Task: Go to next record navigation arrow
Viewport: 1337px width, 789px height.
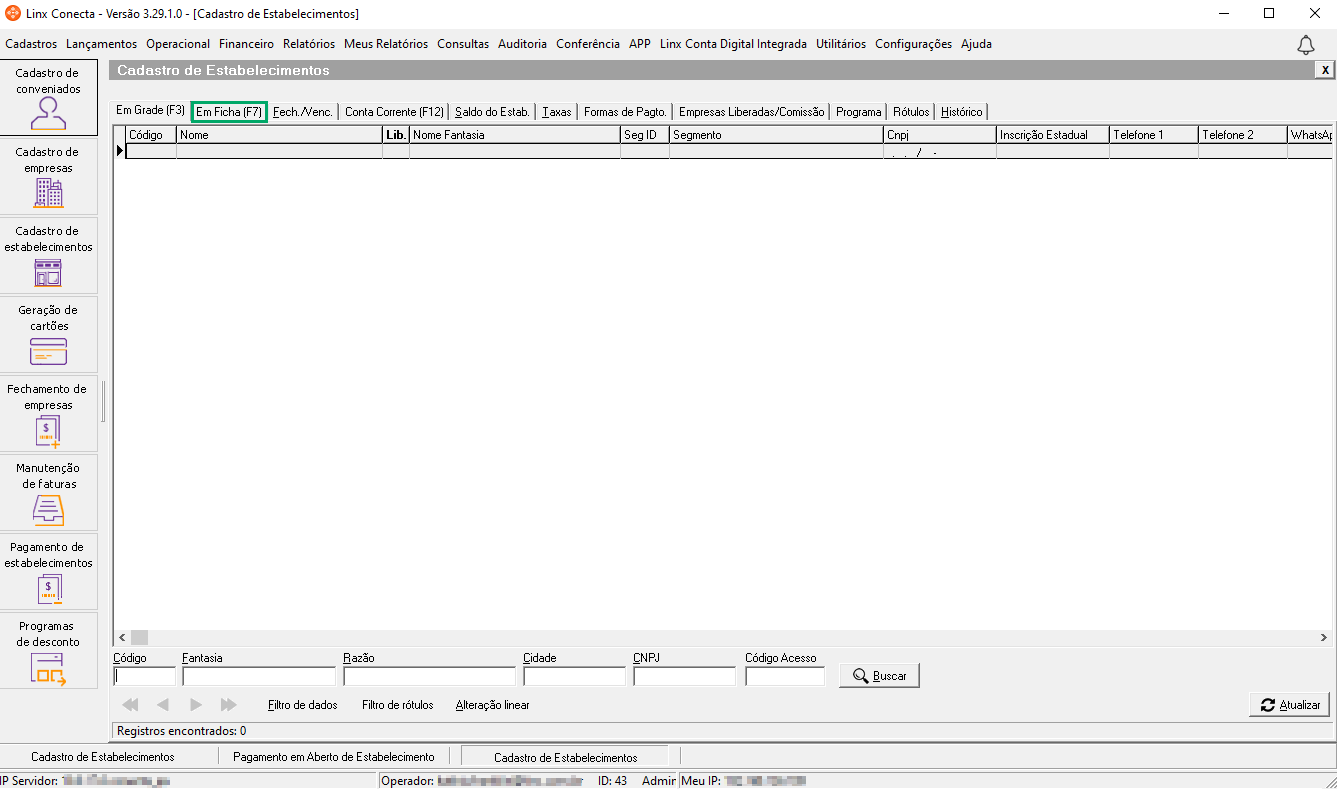Action: [x=196, y=705]
